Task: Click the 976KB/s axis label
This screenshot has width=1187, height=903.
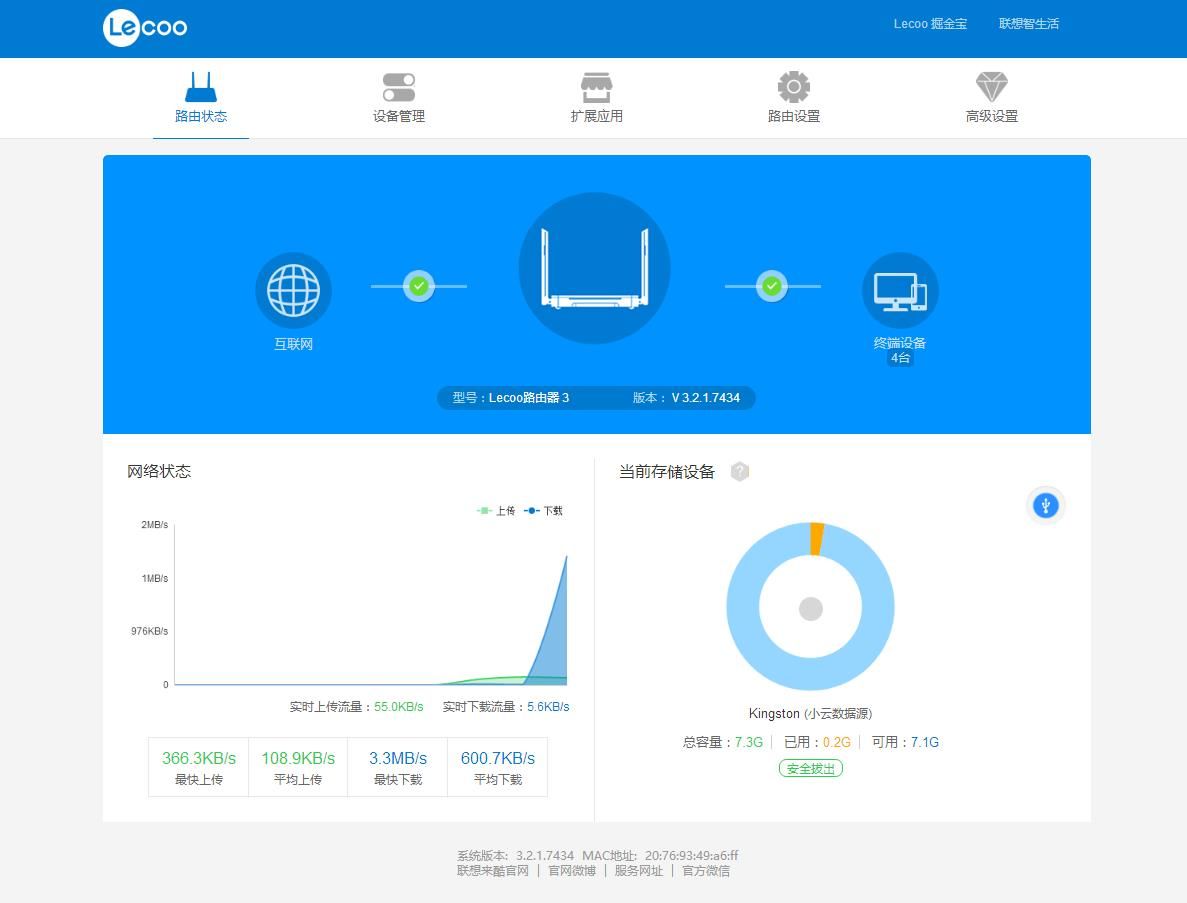Action: click(149, 631)
